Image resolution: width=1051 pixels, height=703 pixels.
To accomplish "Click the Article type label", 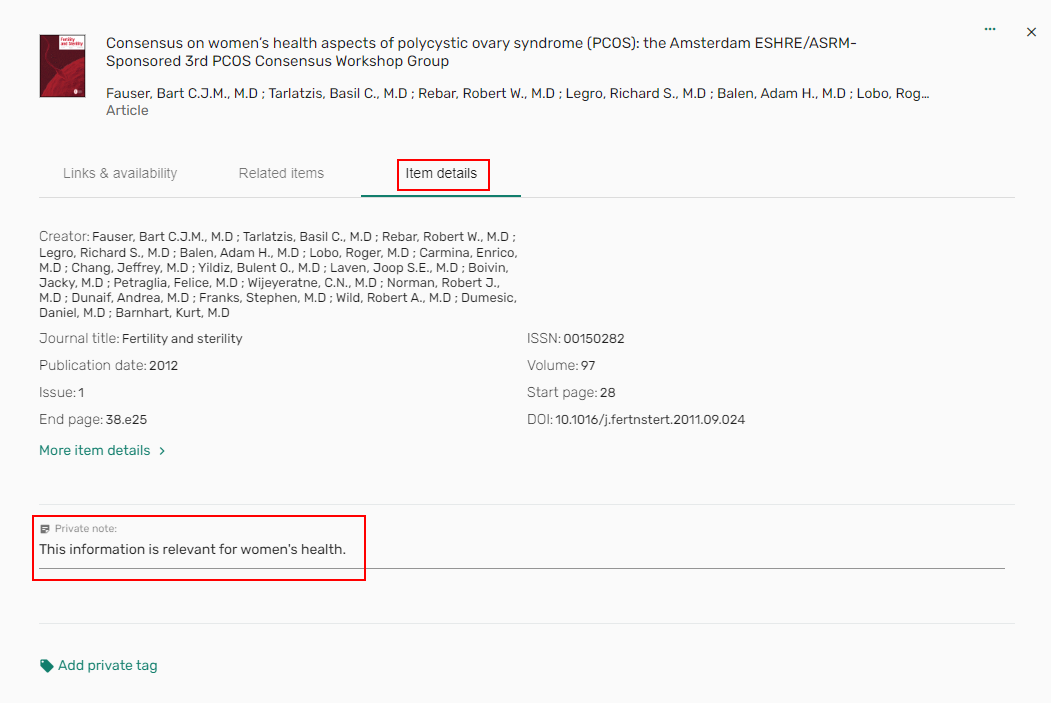I will [127, 111].
